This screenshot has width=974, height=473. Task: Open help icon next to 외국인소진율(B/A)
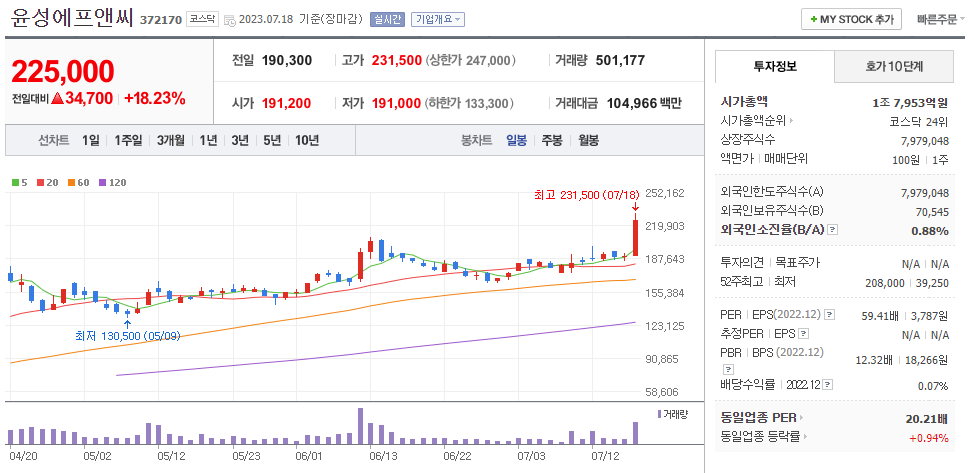(833, 230)
